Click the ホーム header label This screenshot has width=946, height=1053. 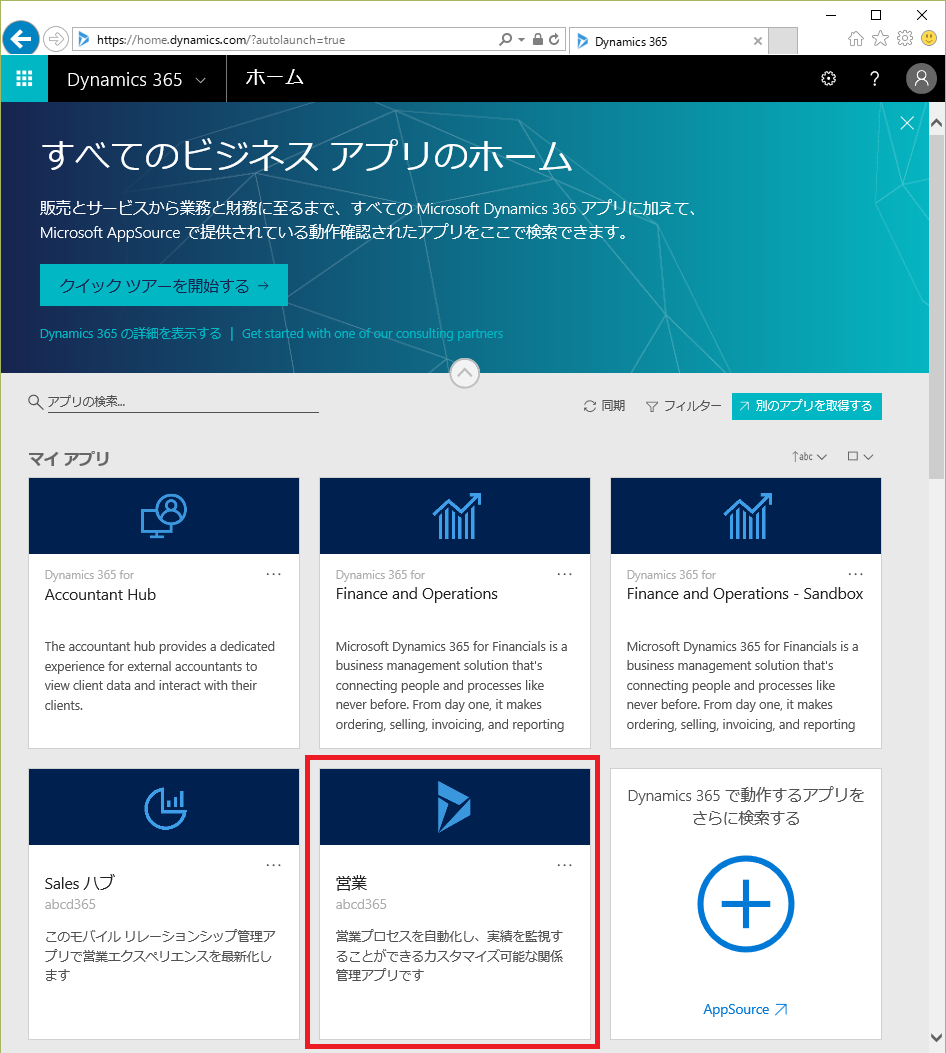tap(274, 78)
